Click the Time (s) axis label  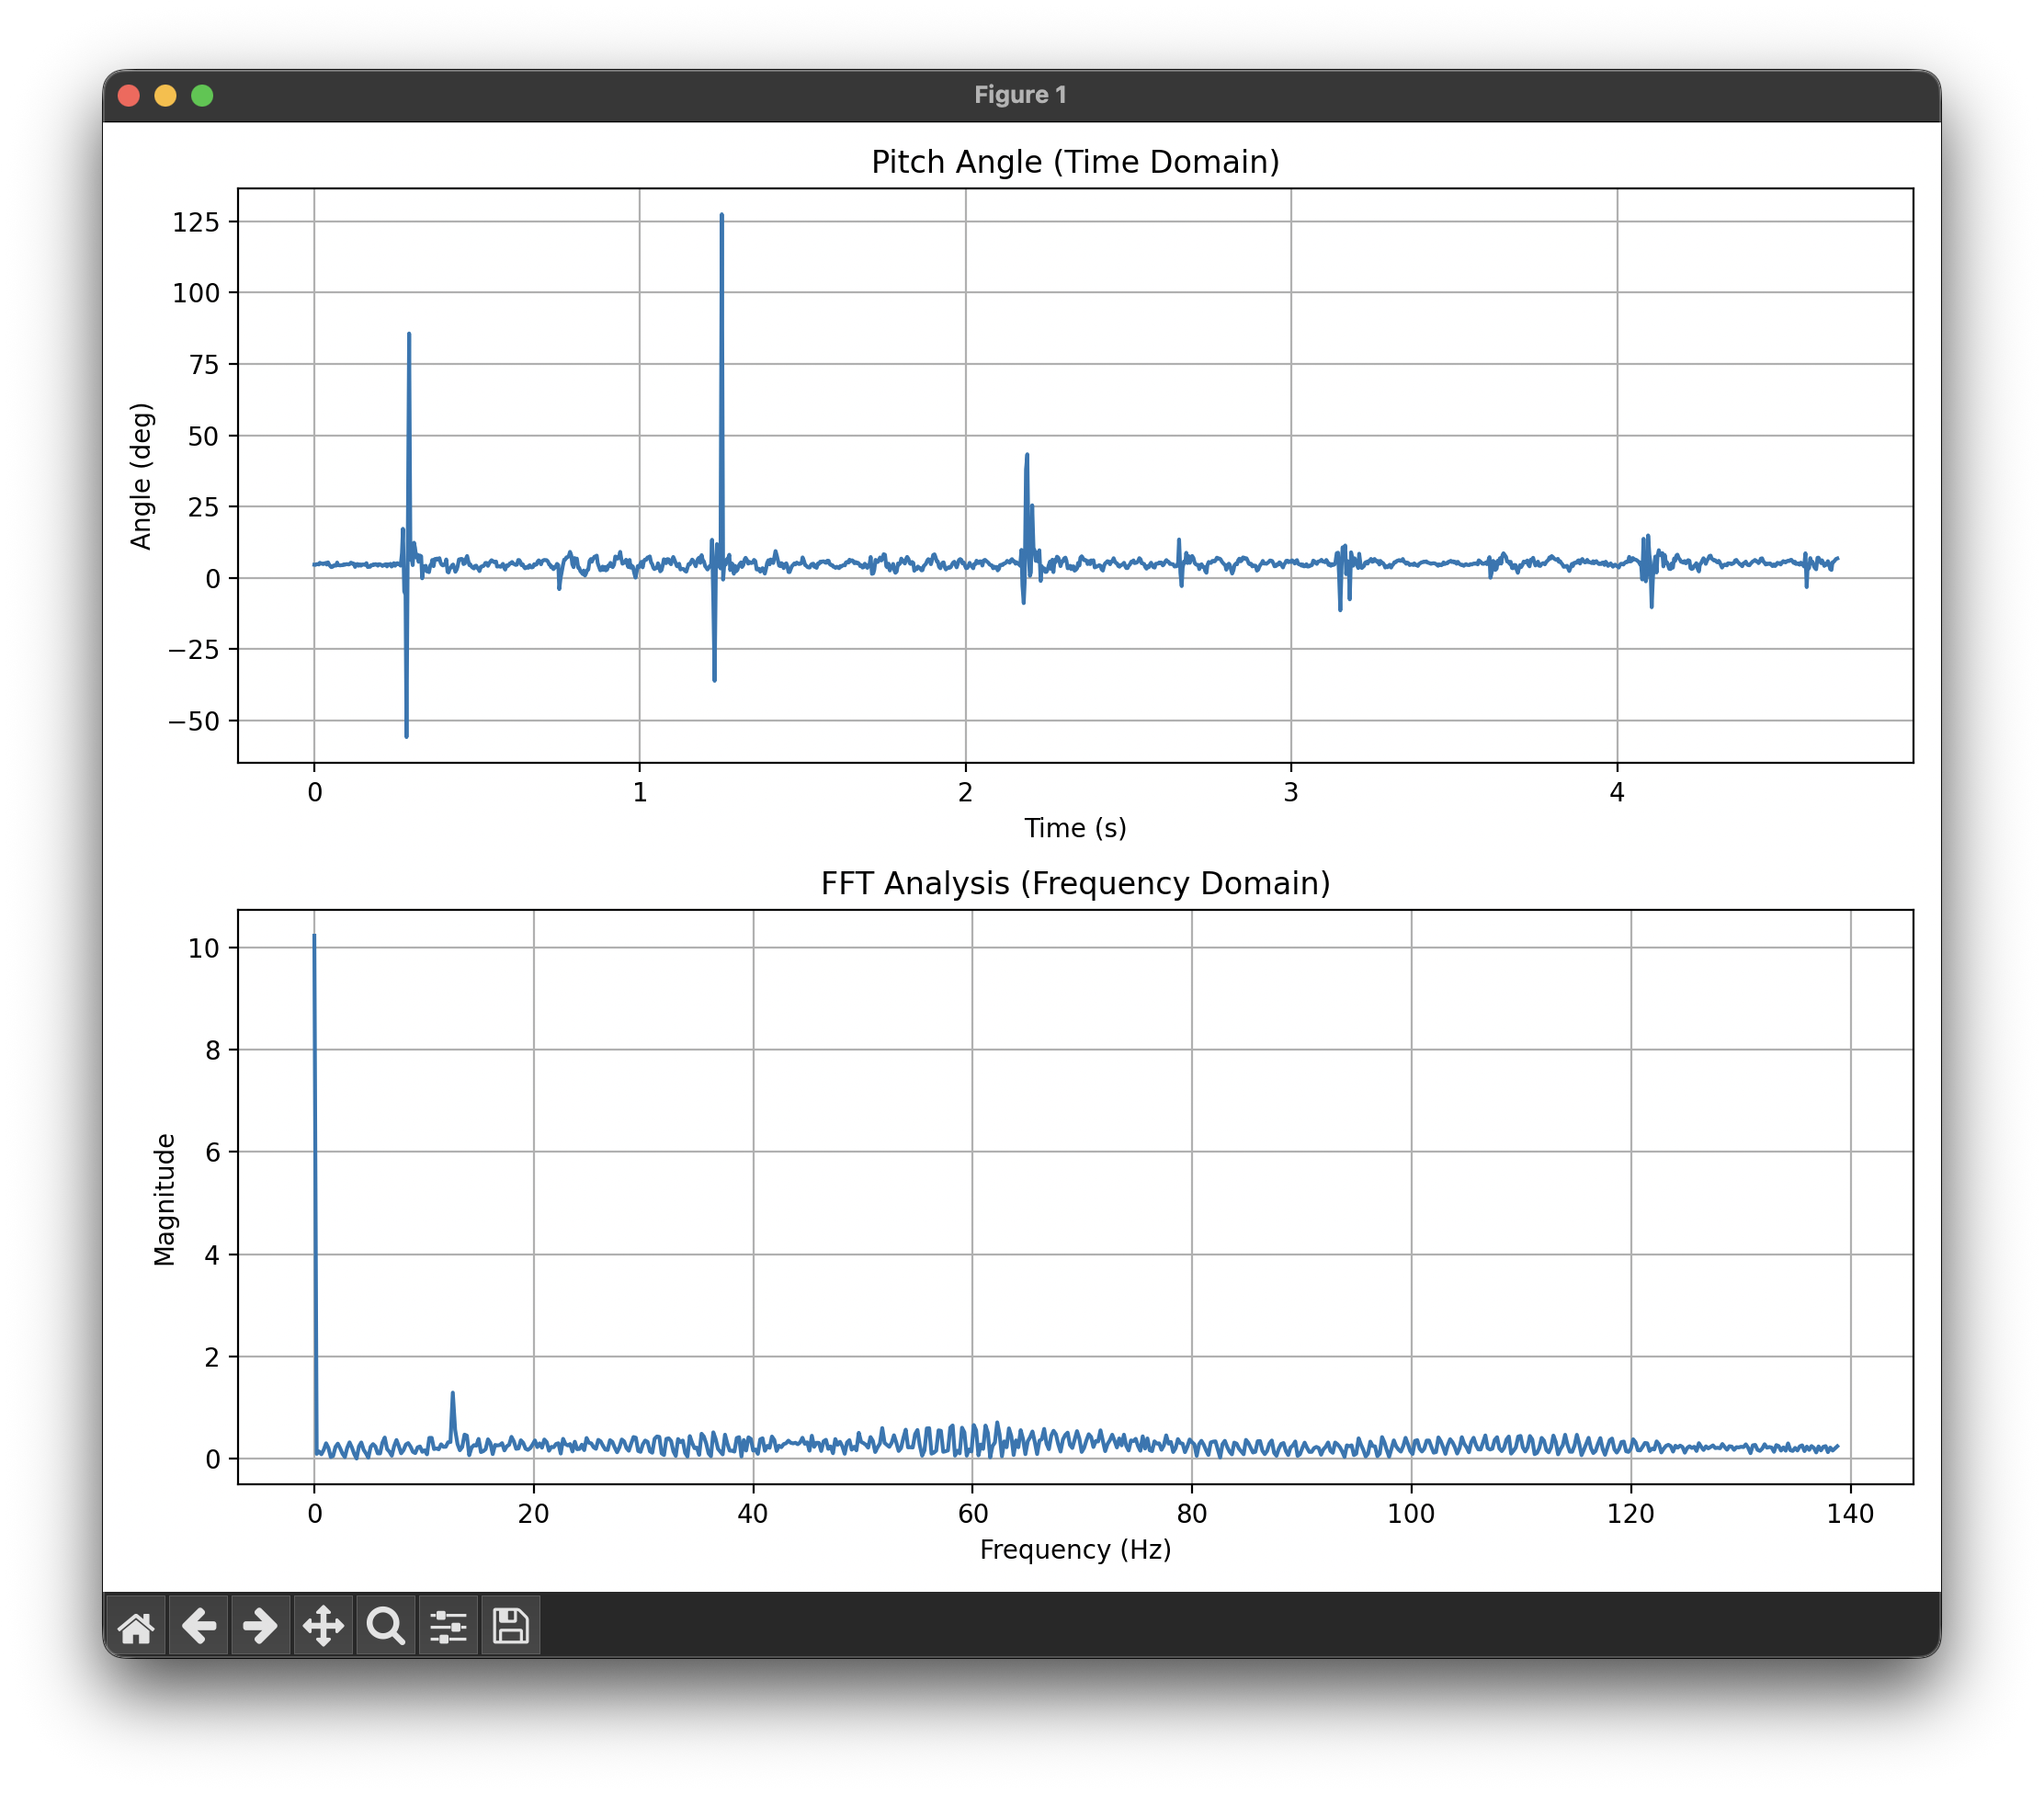tap(1075, 828)
